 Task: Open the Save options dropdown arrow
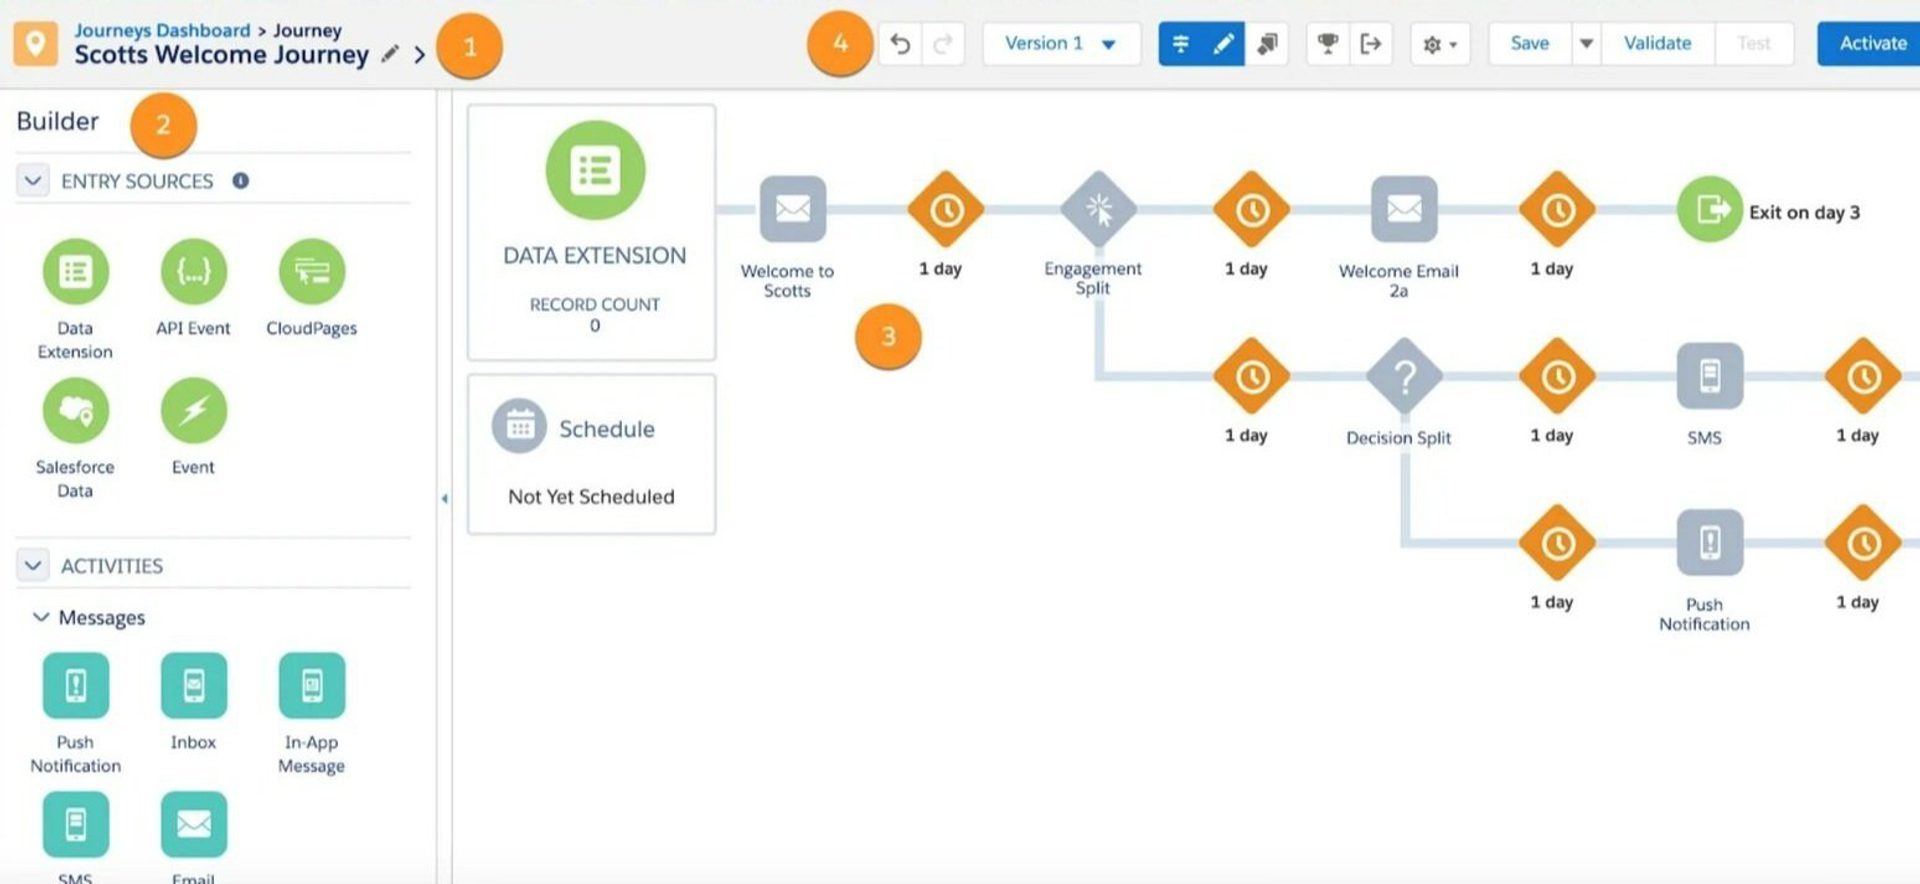[1586, 44]
